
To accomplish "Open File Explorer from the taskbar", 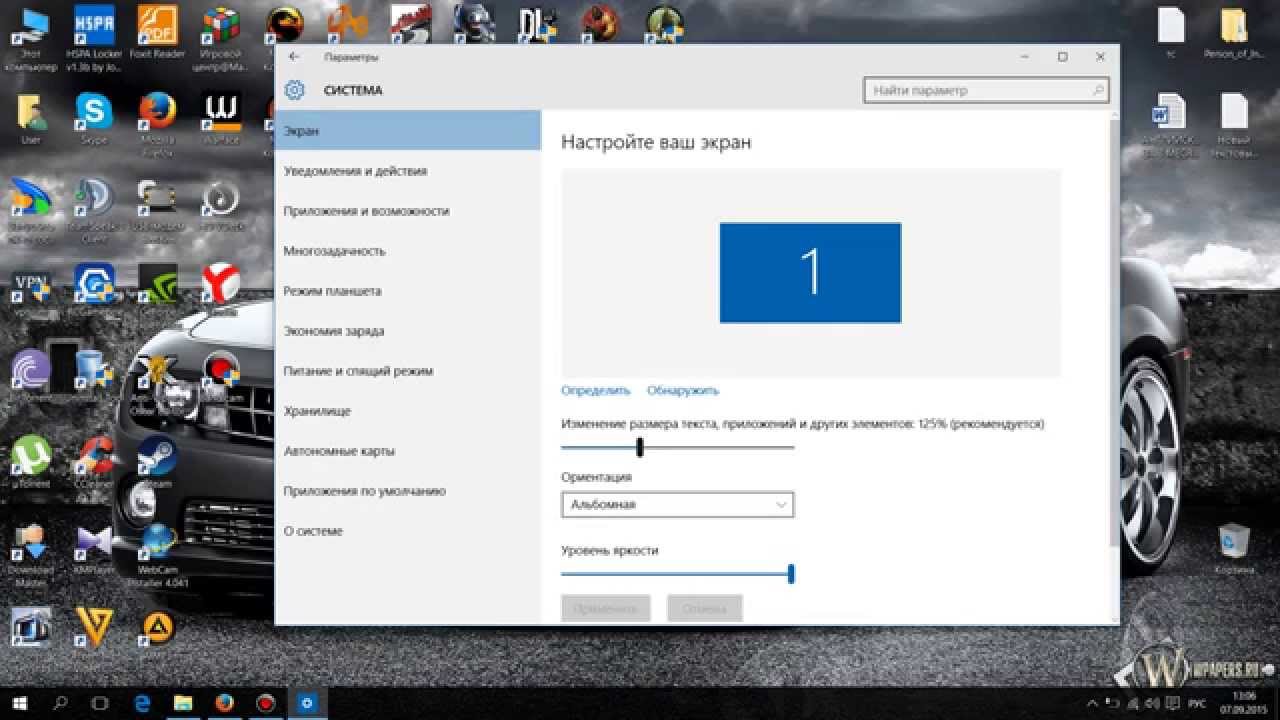I will point(183,702).
